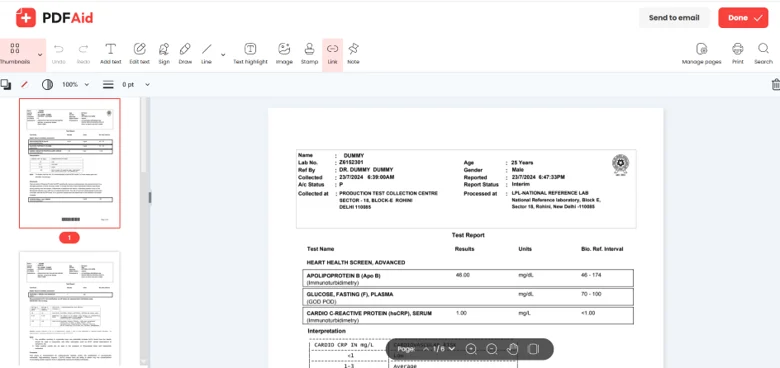This screenshot has width=780, height=368.
Task: Delete selection with the trash icon
Action: (775, 85)
